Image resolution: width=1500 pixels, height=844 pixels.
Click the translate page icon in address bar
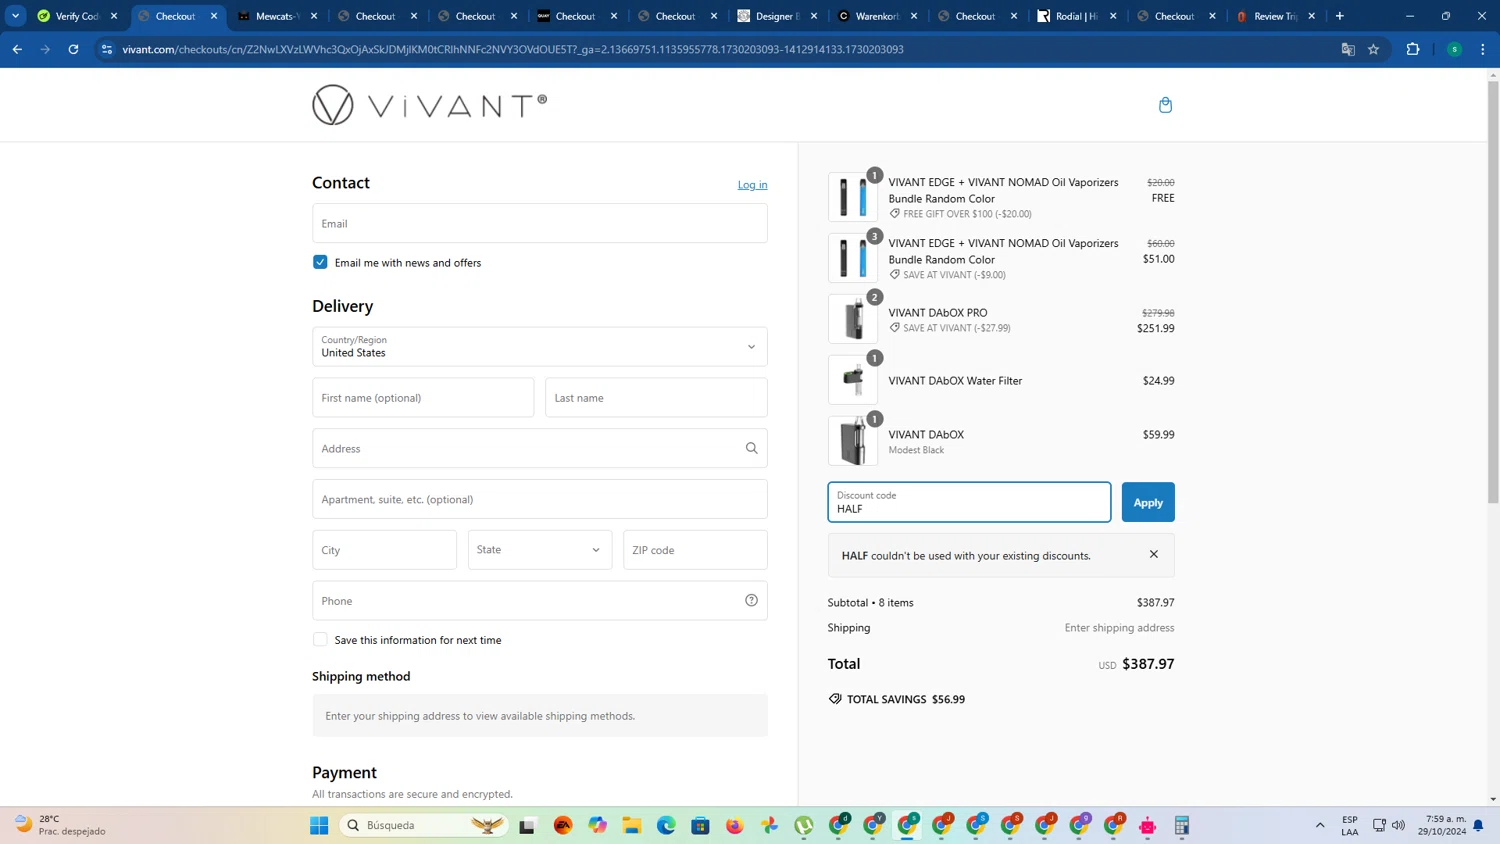[x=1348, y=49]
